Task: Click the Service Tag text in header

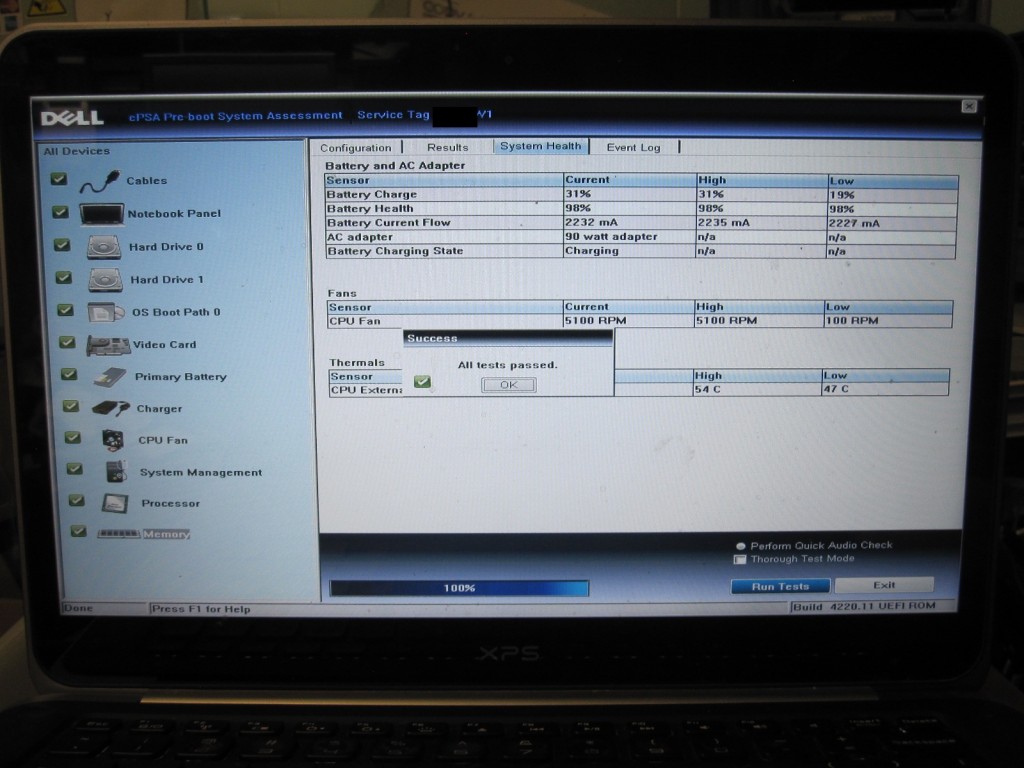Action: (x=394, y=115)
